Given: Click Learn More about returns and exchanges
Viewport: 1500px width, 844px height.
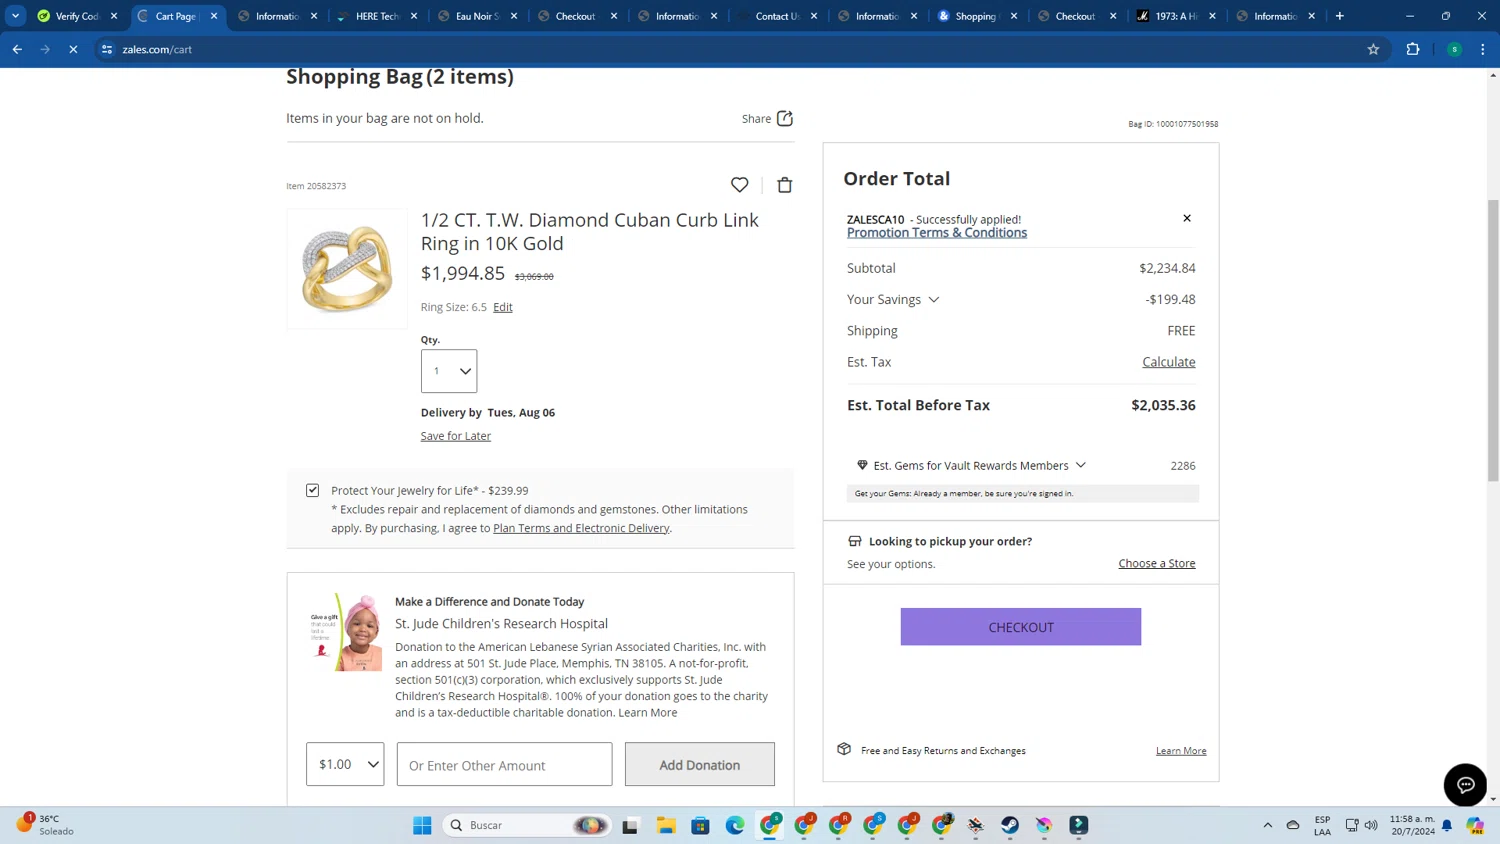Looking at the screenshot, I should tap(1181, 751).
